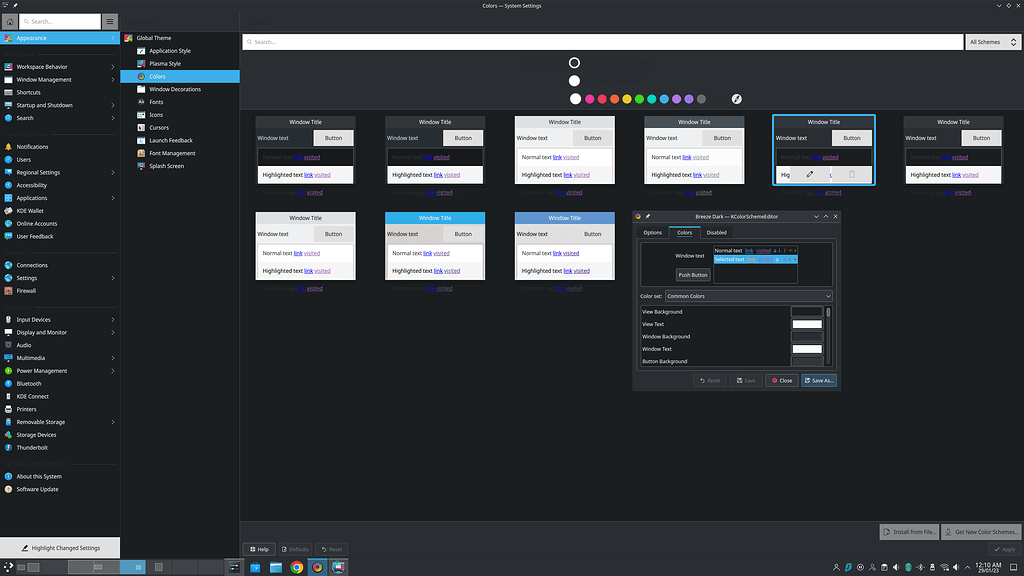Switch to the Options tab in KColorSchemeEditor
This screenshot has width=1024, height=576.
(652, 232)
